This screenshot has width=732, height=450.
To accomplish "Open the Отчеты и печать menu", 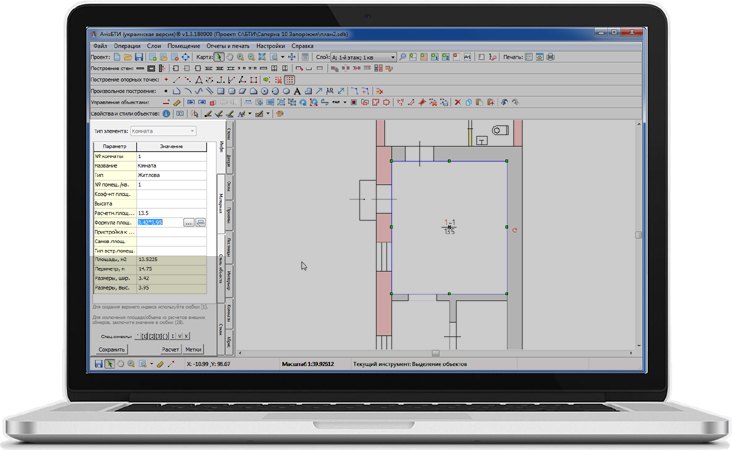I will coord(228,46).
